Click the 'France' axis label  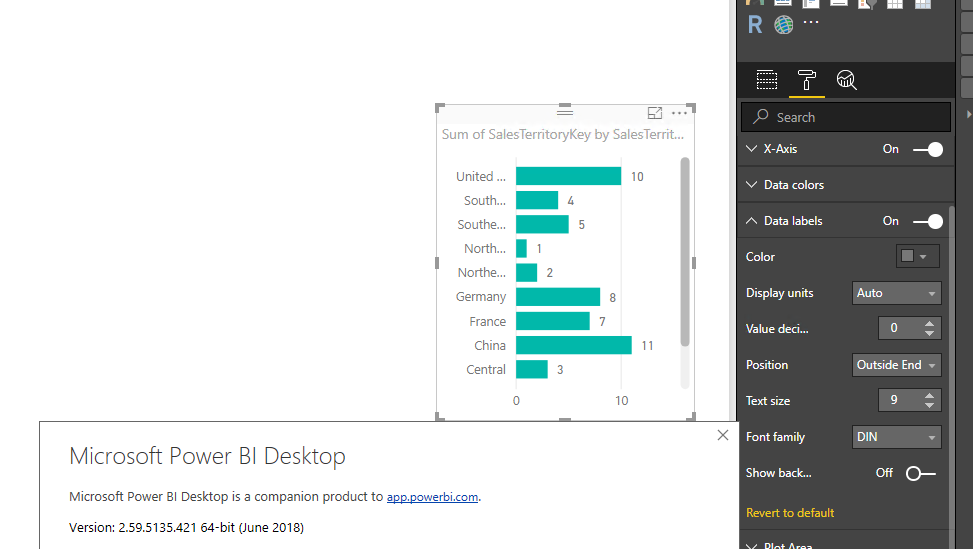click(x=488, y=321)
